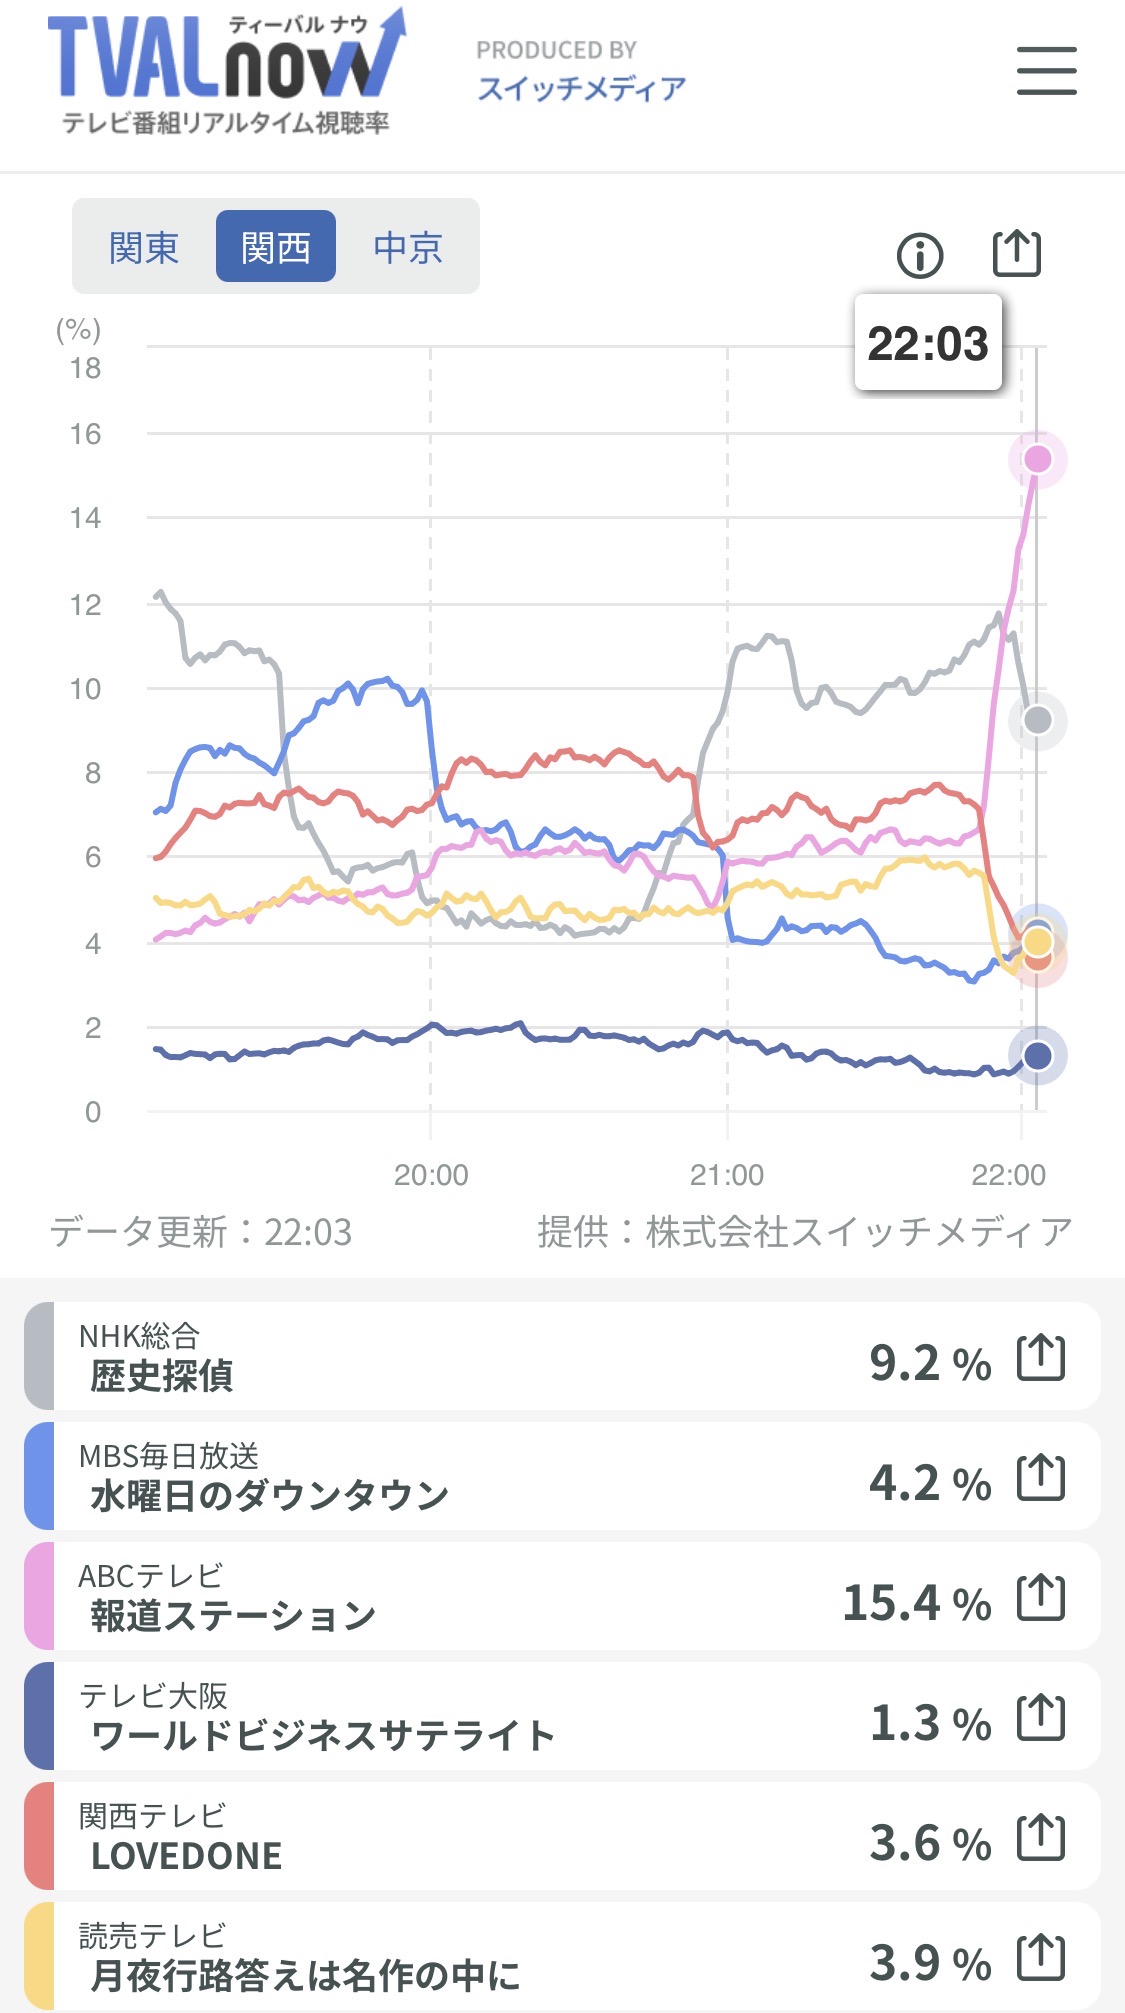Open the hamburger menu
Viewport: 1125px width, 2013px height.
[1046, 71]
